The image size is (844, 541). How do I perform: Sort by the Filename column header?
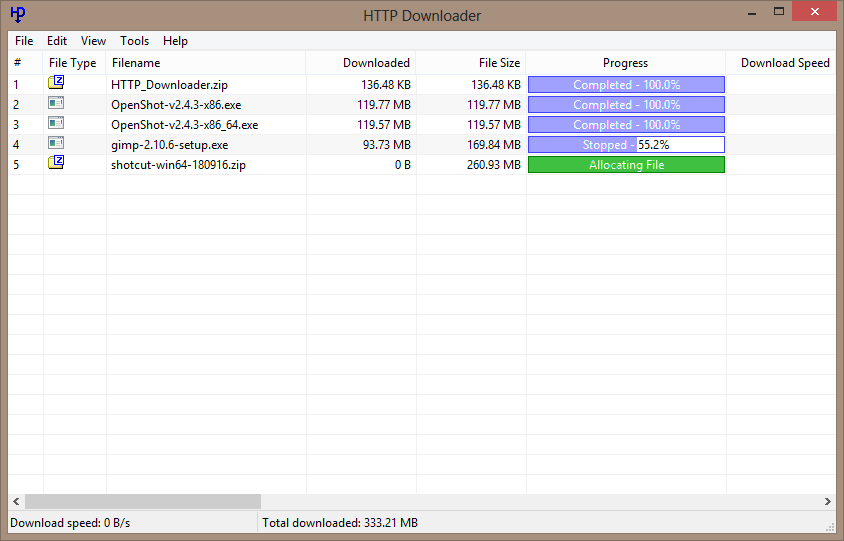coord(206,63)
